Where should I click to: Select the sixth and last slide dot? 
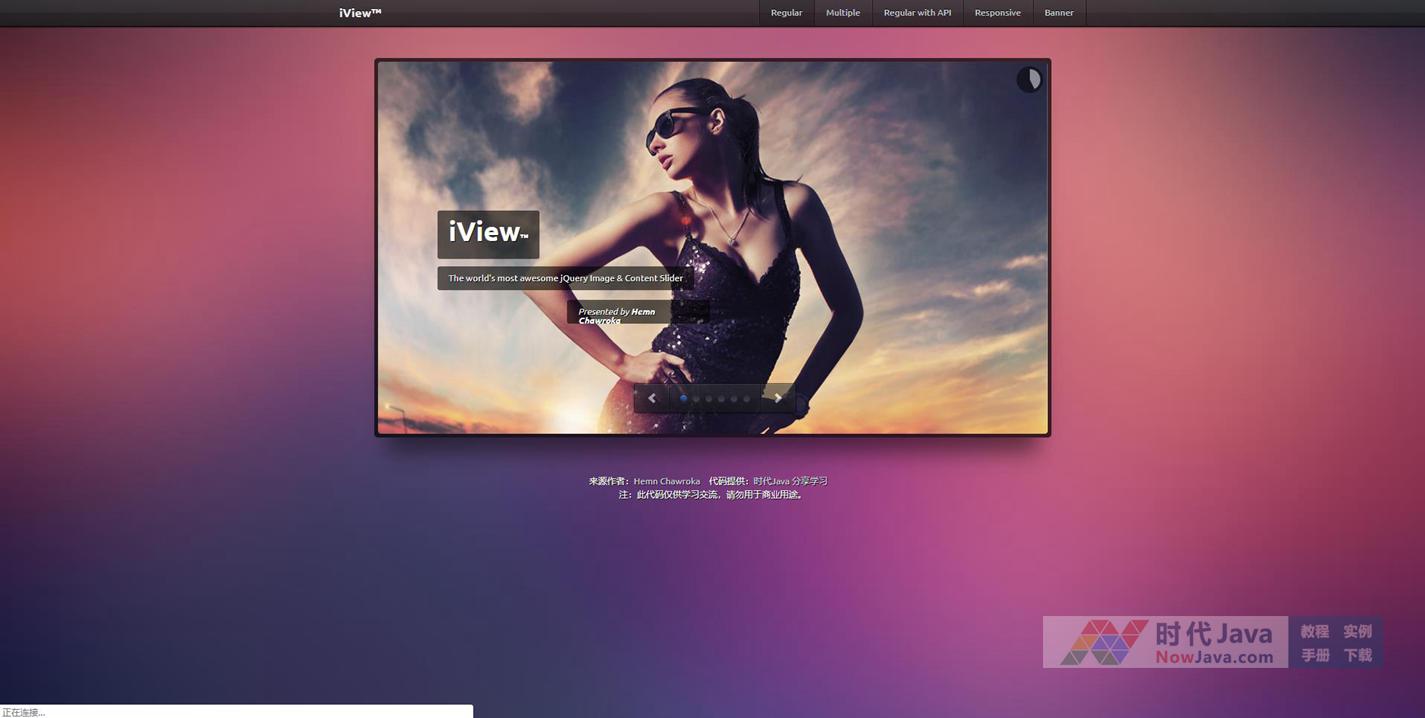pos(746,398)
